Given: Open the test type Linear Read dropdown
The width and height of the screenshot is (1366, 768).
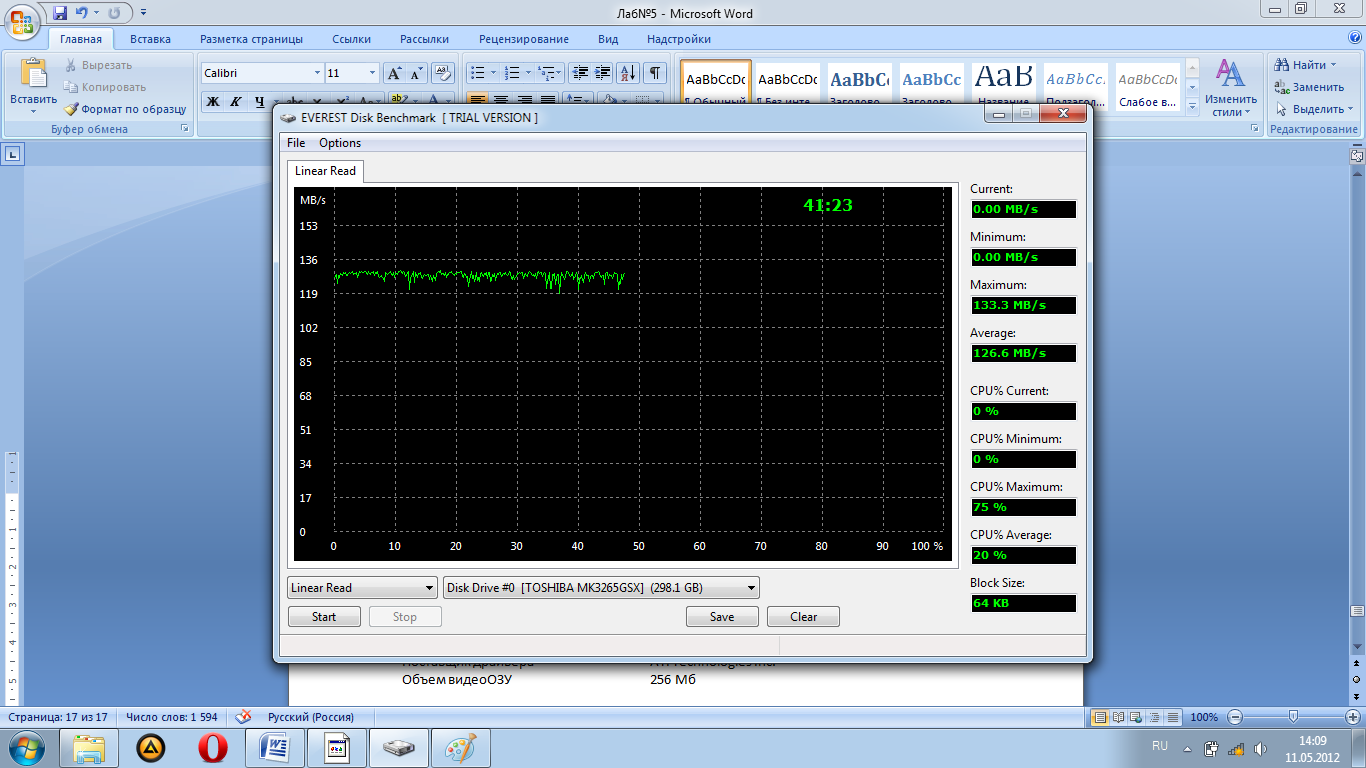Looking at the screenshot, I should 362,588.
